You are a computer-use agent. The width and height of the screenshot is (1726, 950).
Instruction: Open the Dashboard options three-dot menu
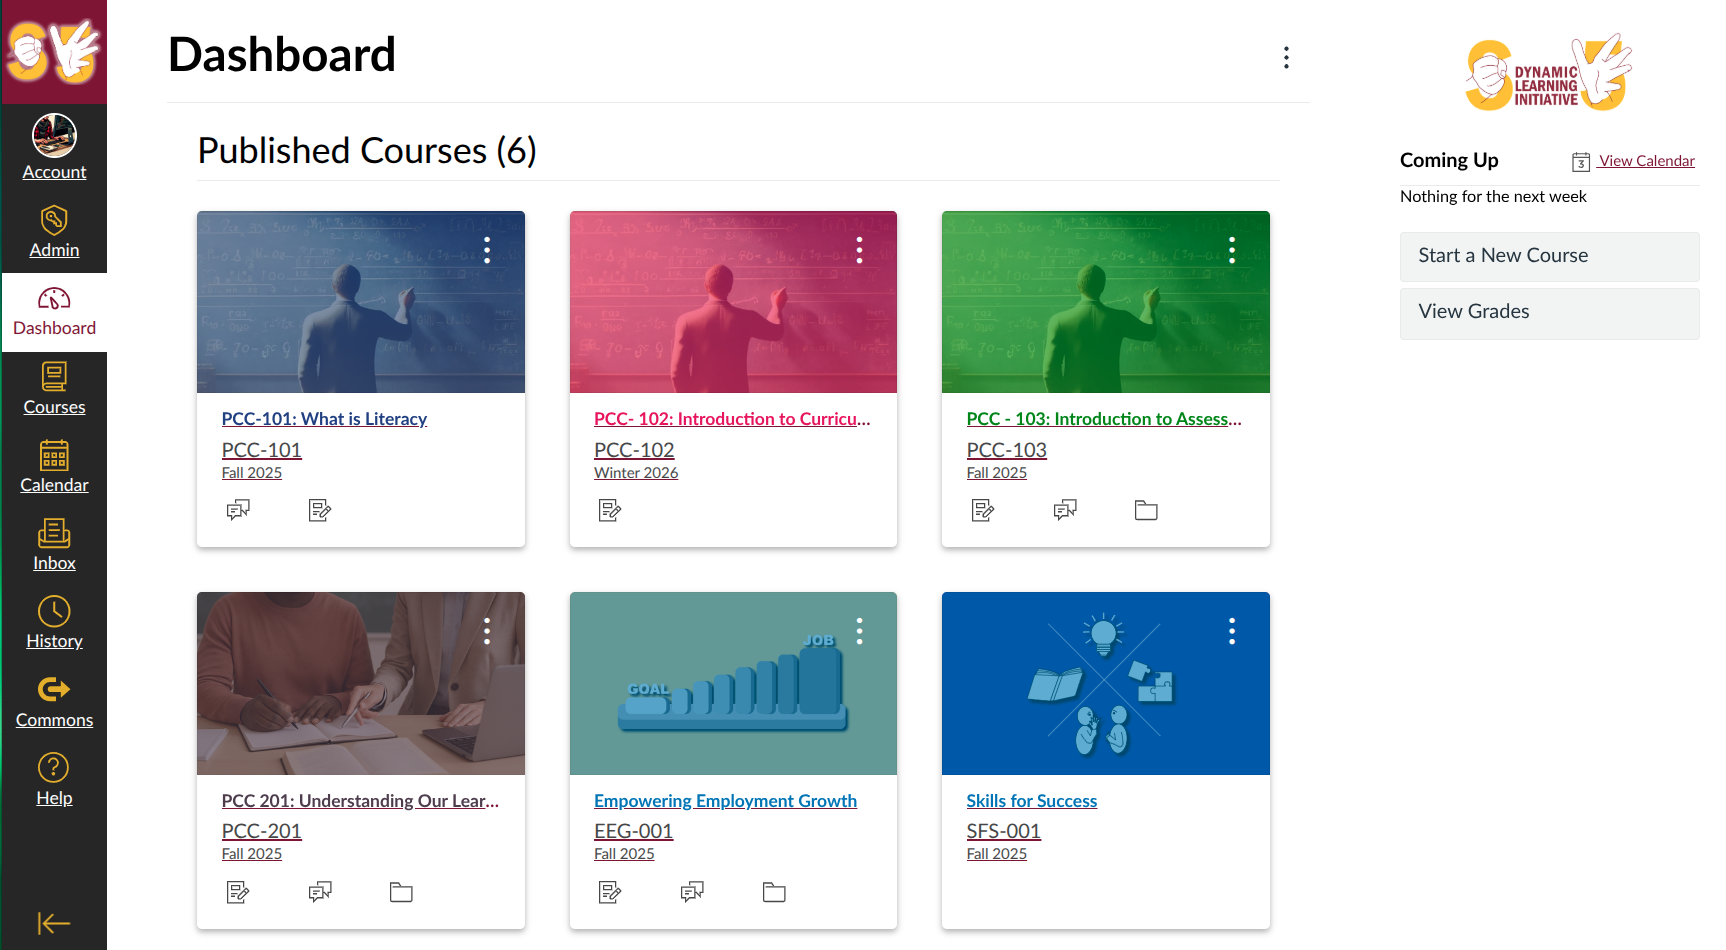click(1286, 57)
